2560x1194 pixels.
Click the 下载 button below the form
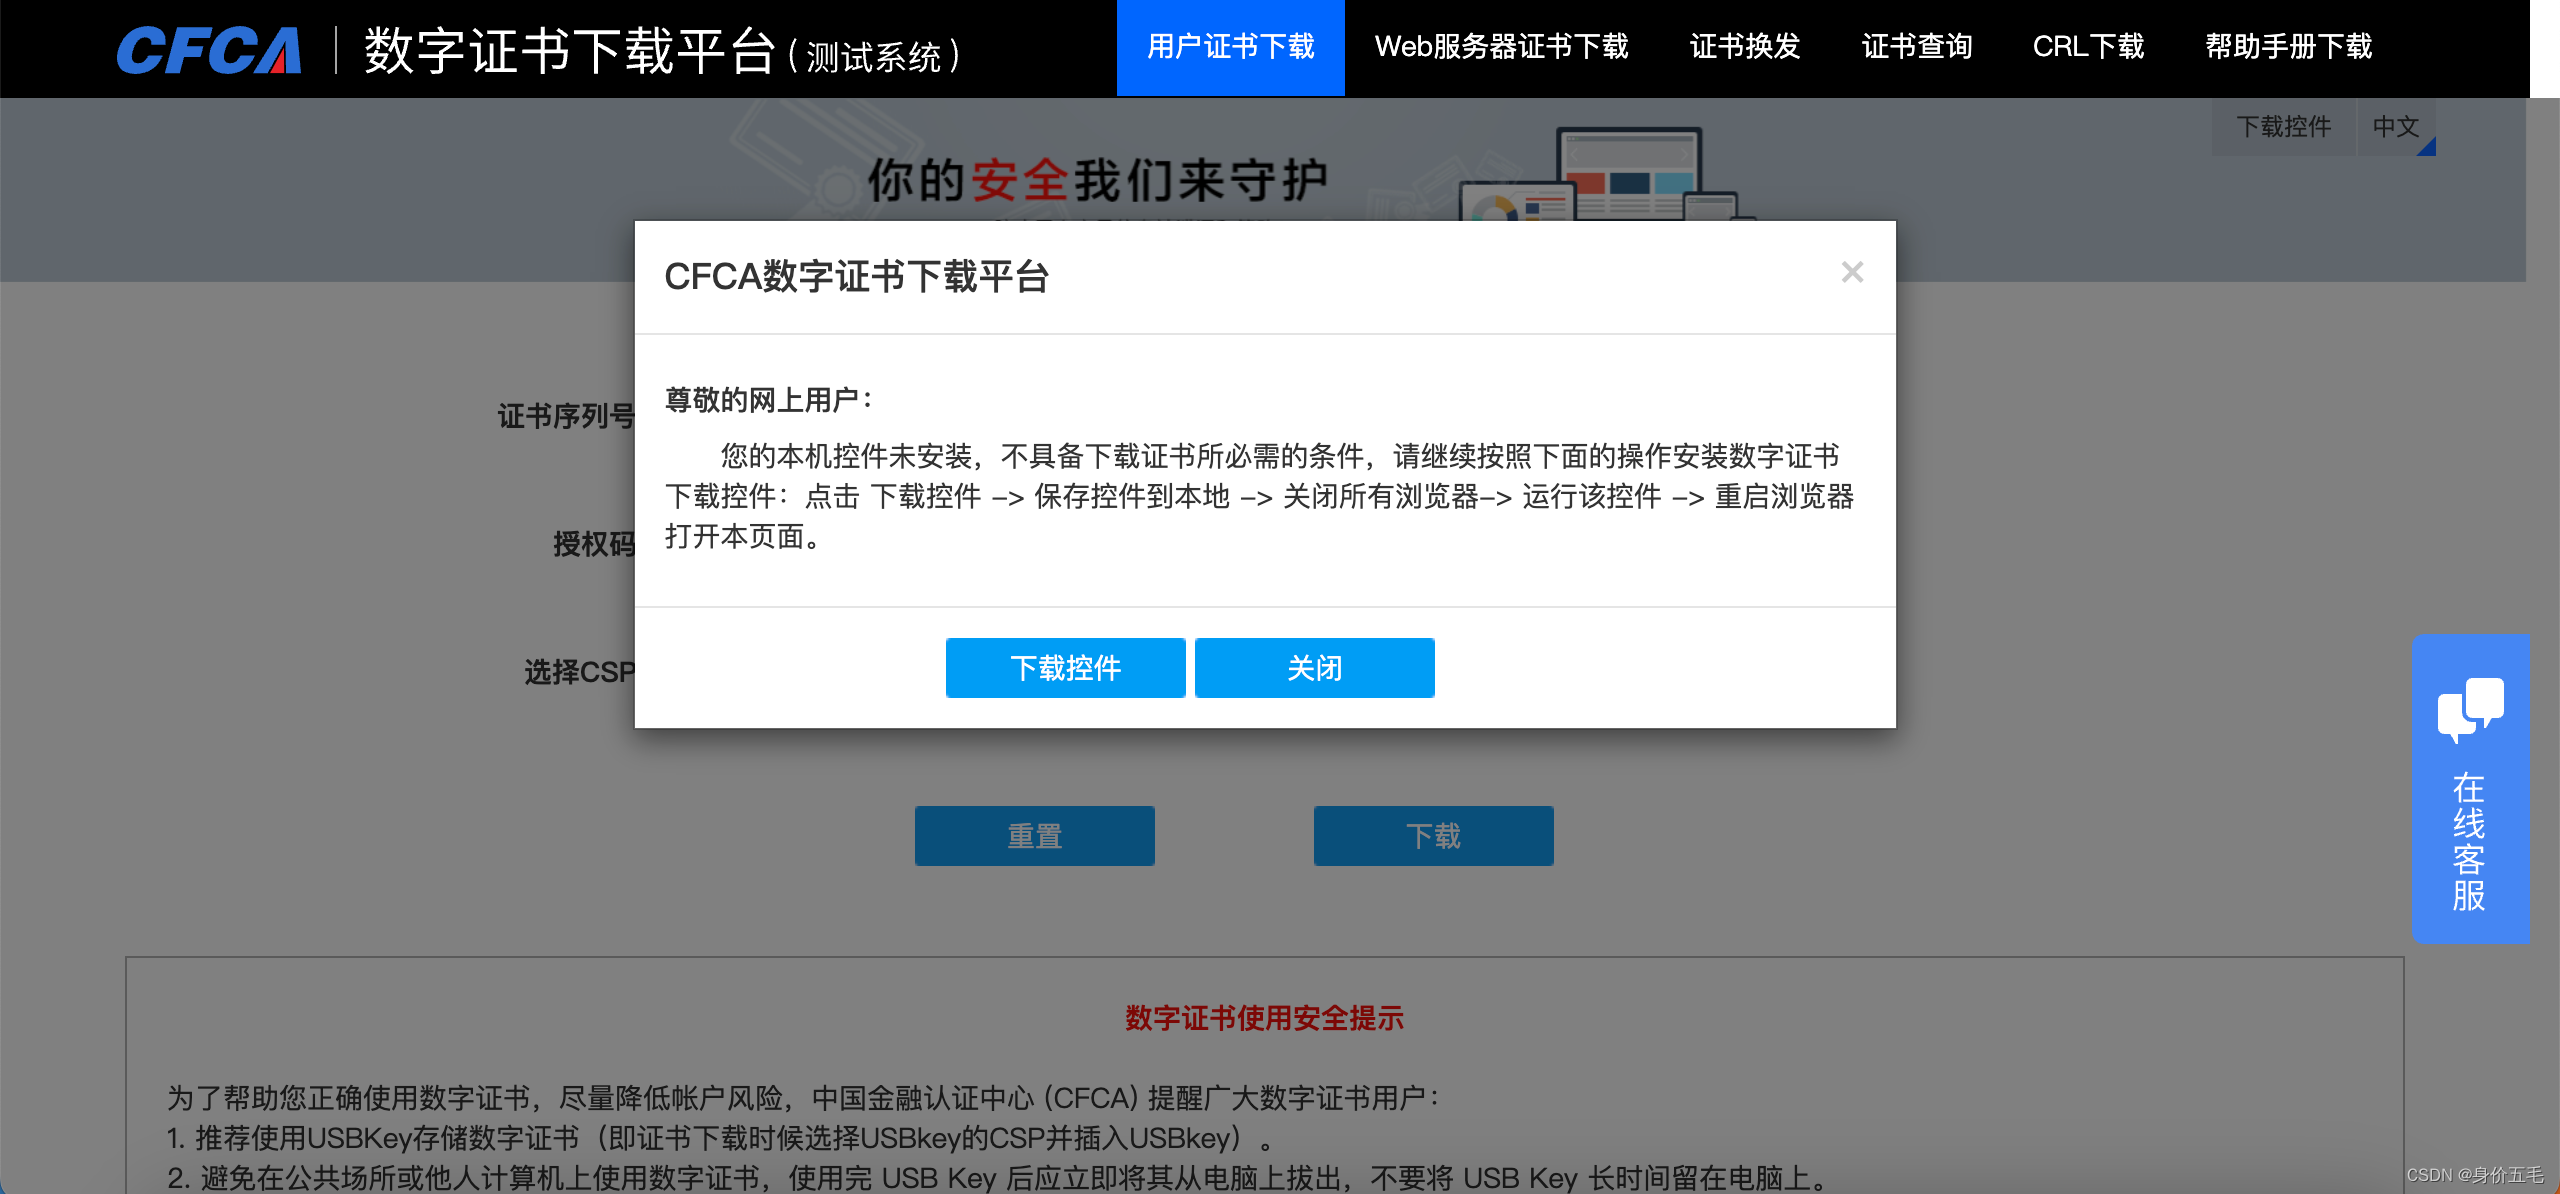1433,836
